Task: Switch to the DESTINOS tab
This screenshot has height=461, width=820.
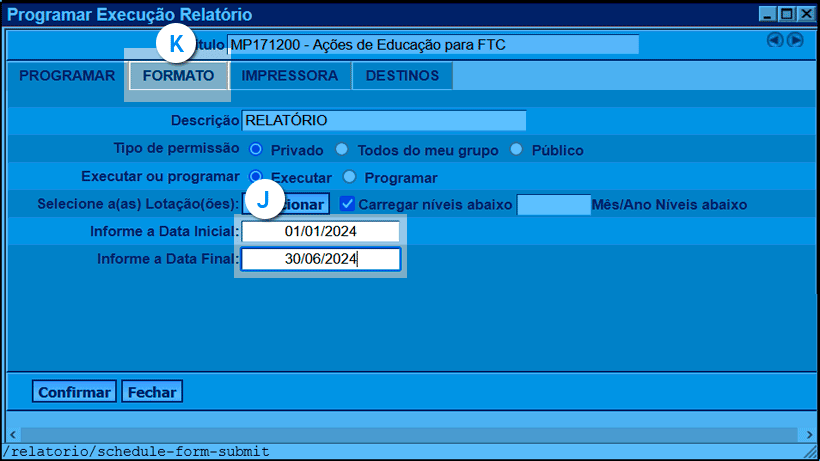Action: tap(402, 76)
